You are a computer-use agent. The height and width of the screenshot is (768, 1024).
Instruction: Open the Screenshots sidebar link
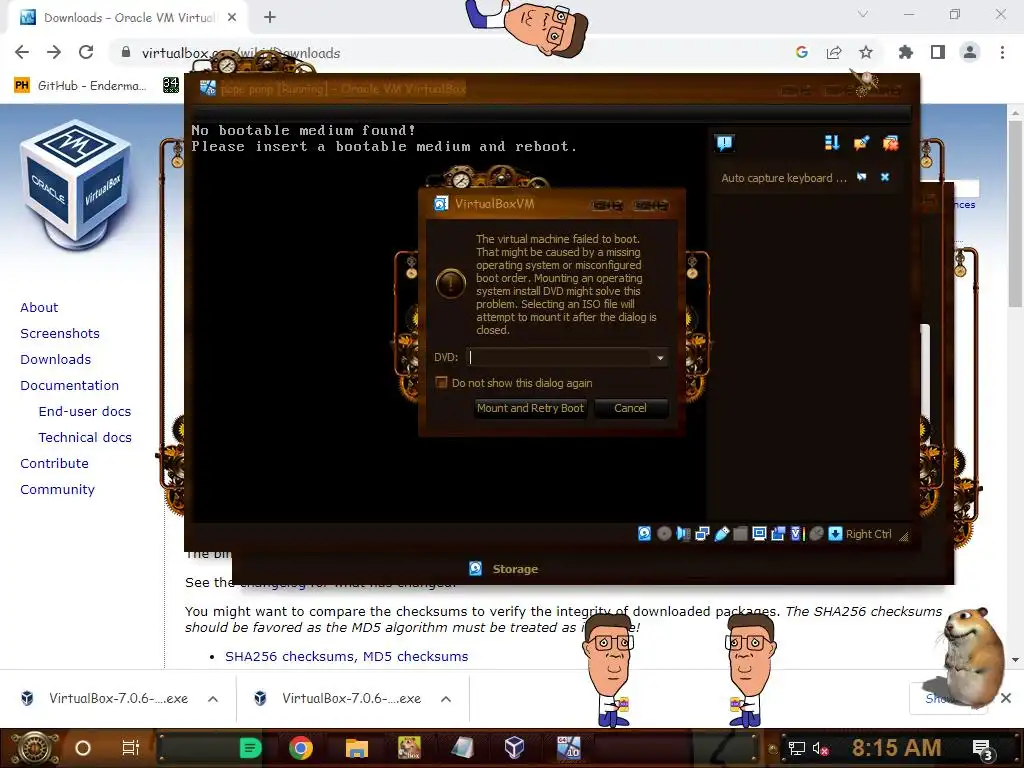(x=60, y=333)
